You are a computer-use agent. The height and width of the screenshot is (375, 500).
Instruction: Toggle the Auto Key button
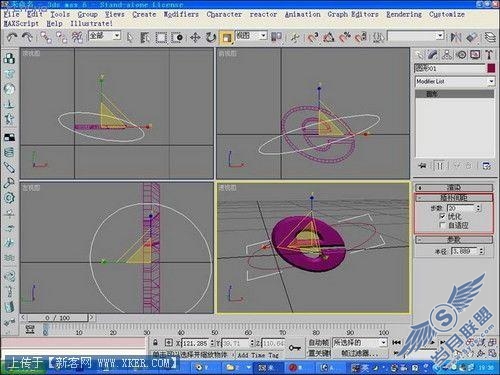coord(319,343)
